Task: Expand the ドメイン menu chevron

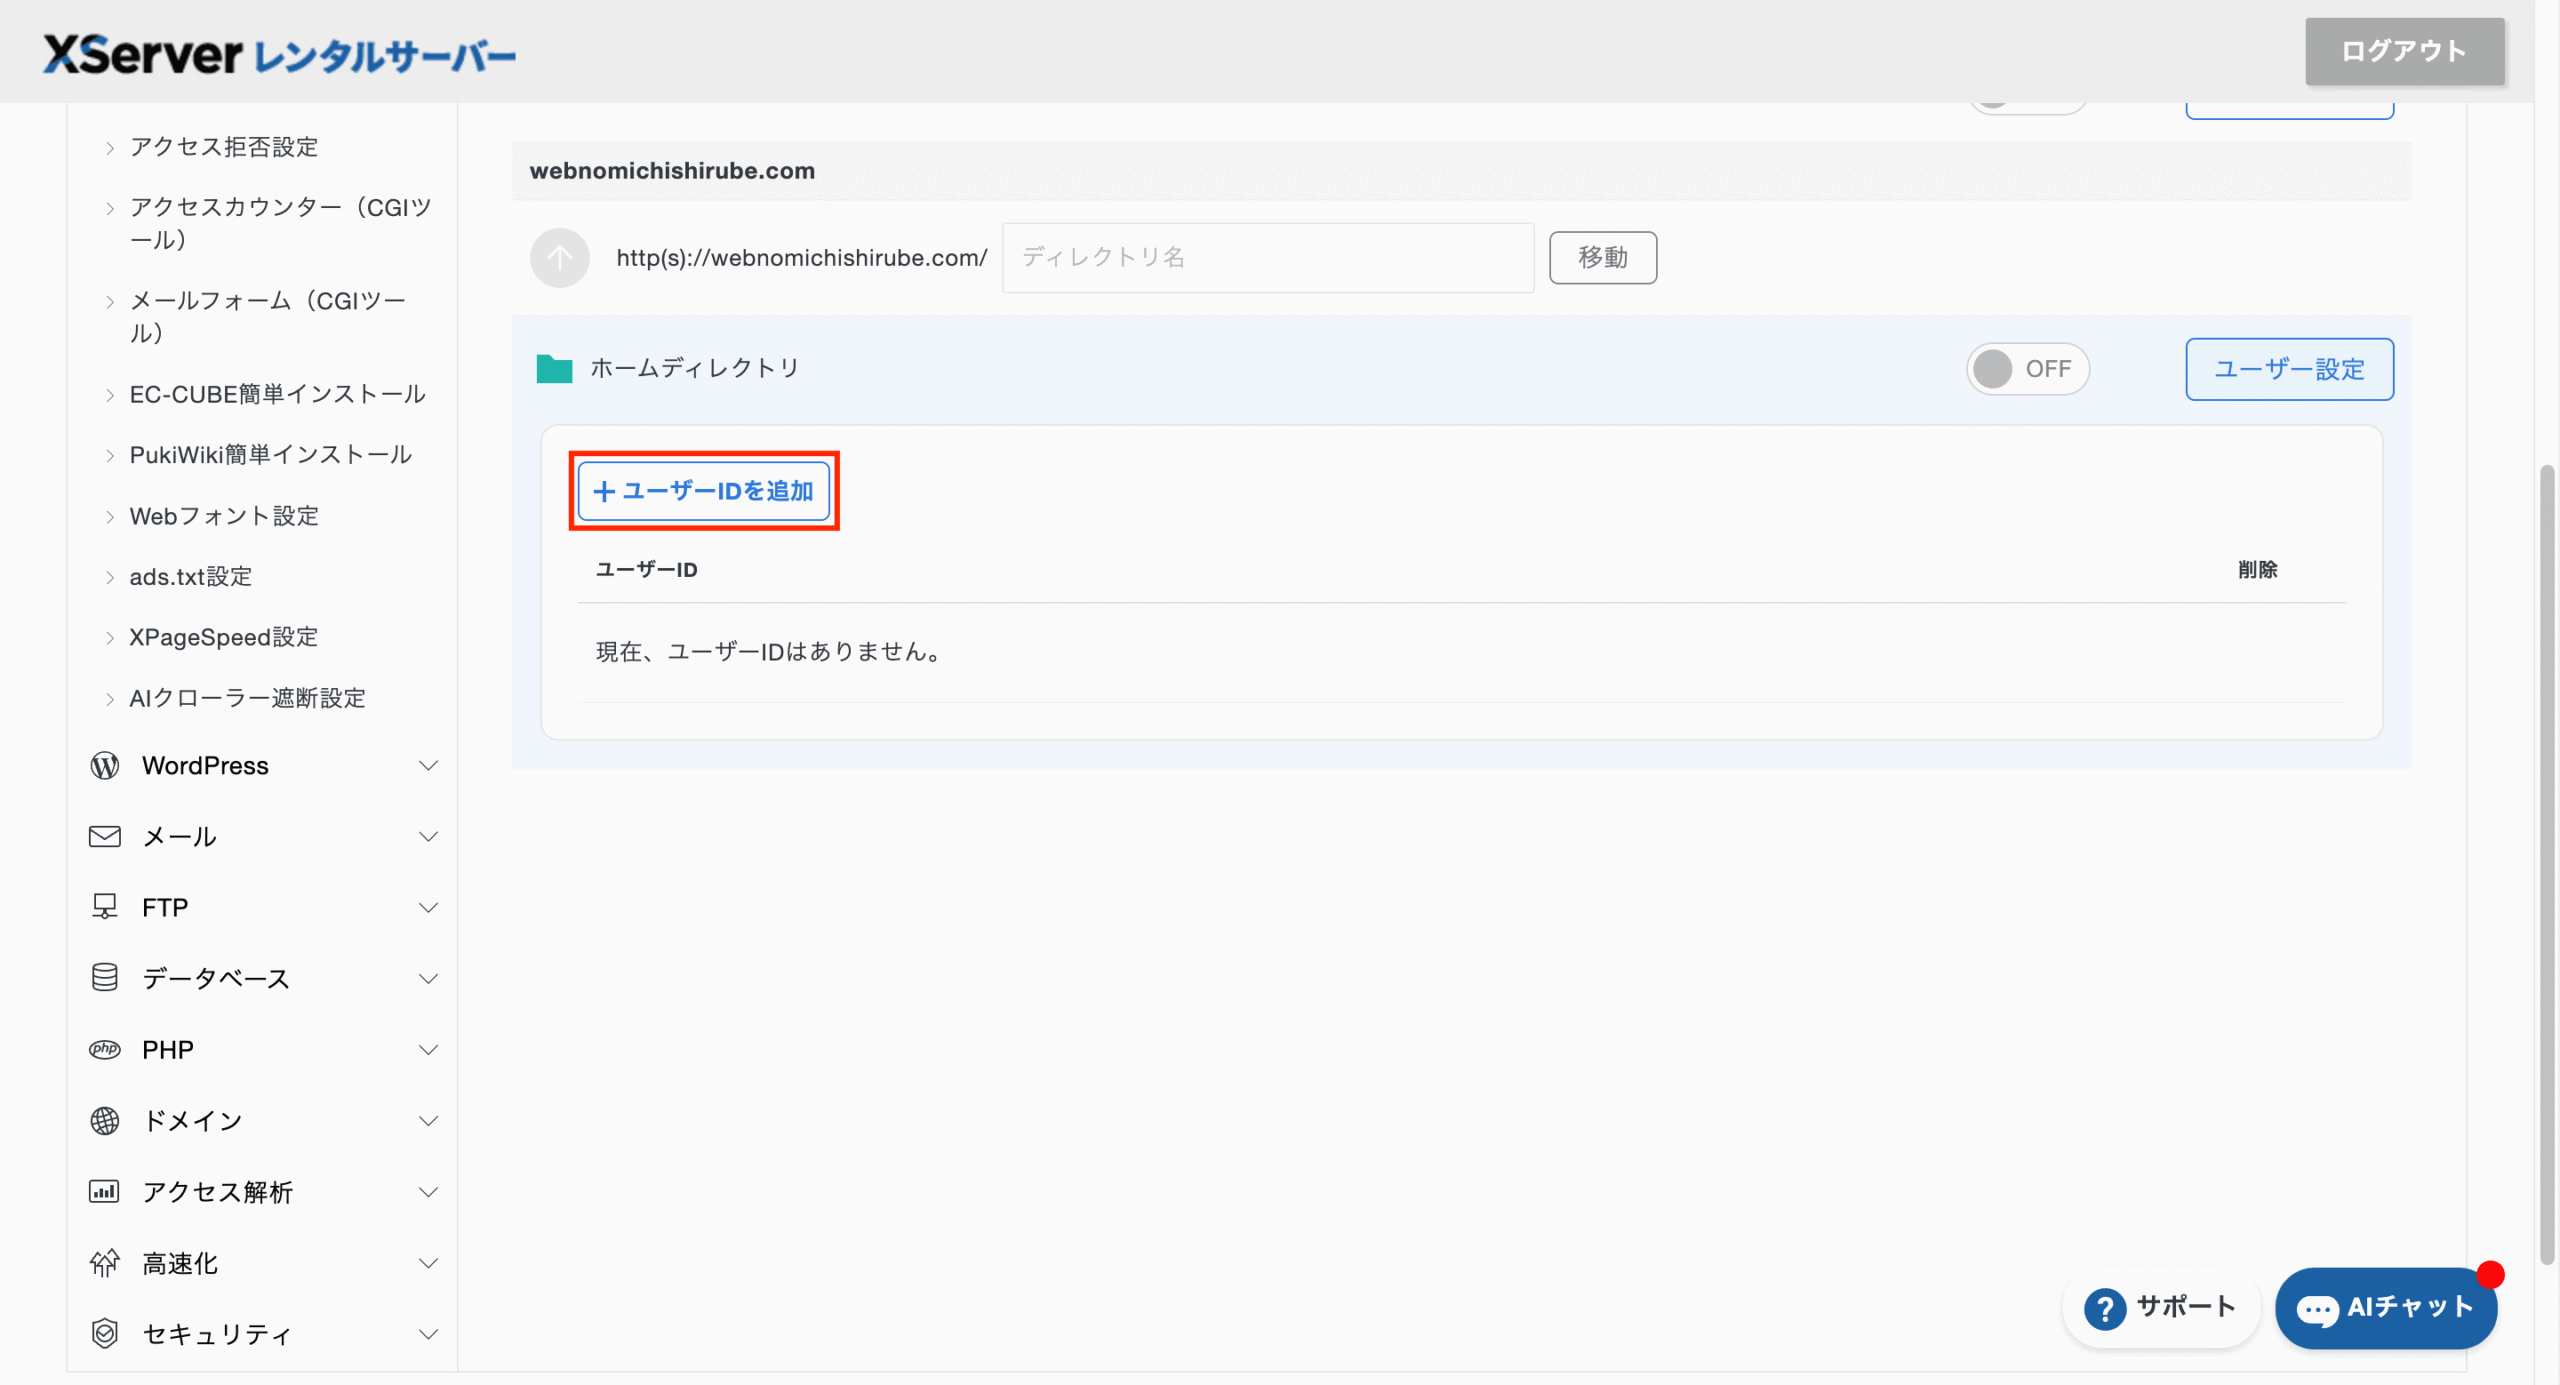Action: click(x=428, y=1121)
